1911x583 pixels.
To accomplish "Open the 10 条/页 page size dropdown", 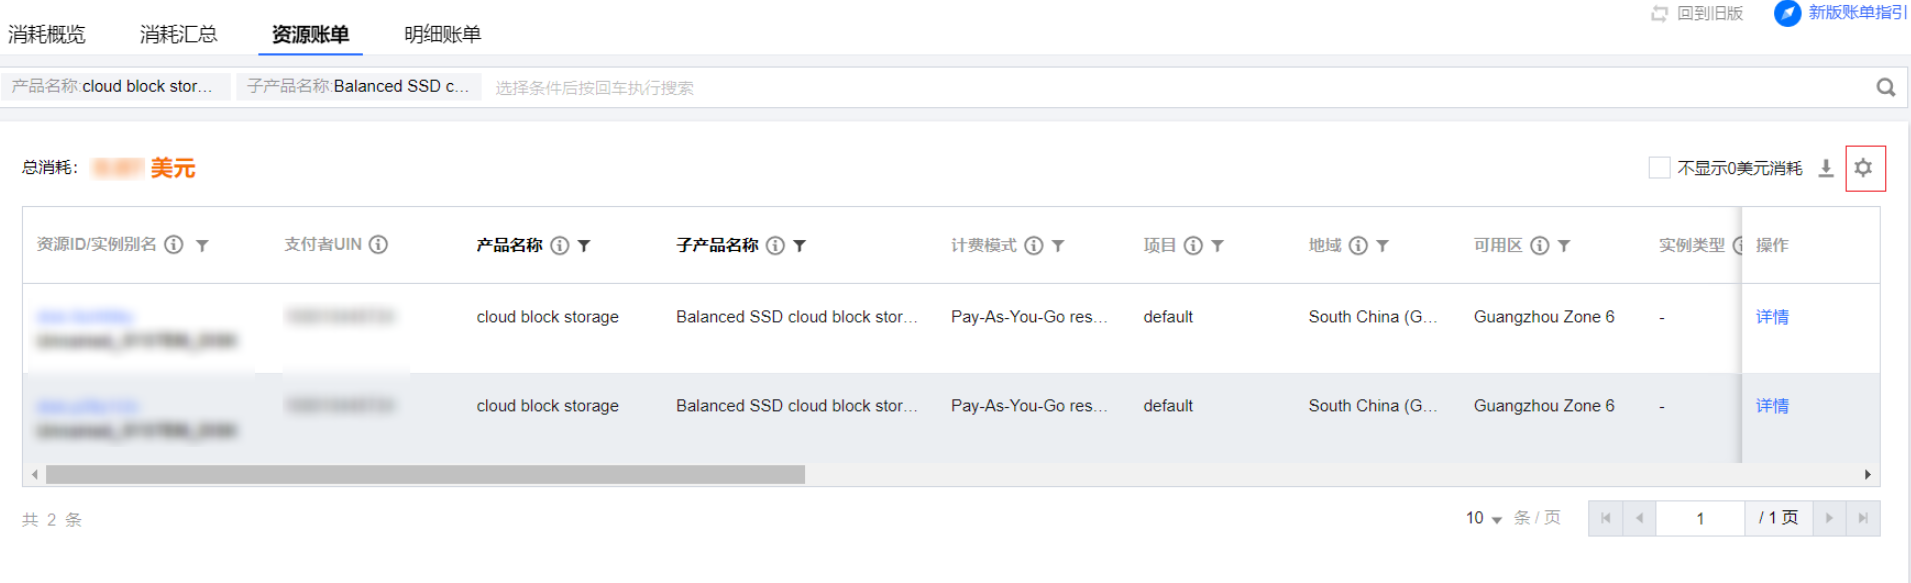I will coord(1484,518).
